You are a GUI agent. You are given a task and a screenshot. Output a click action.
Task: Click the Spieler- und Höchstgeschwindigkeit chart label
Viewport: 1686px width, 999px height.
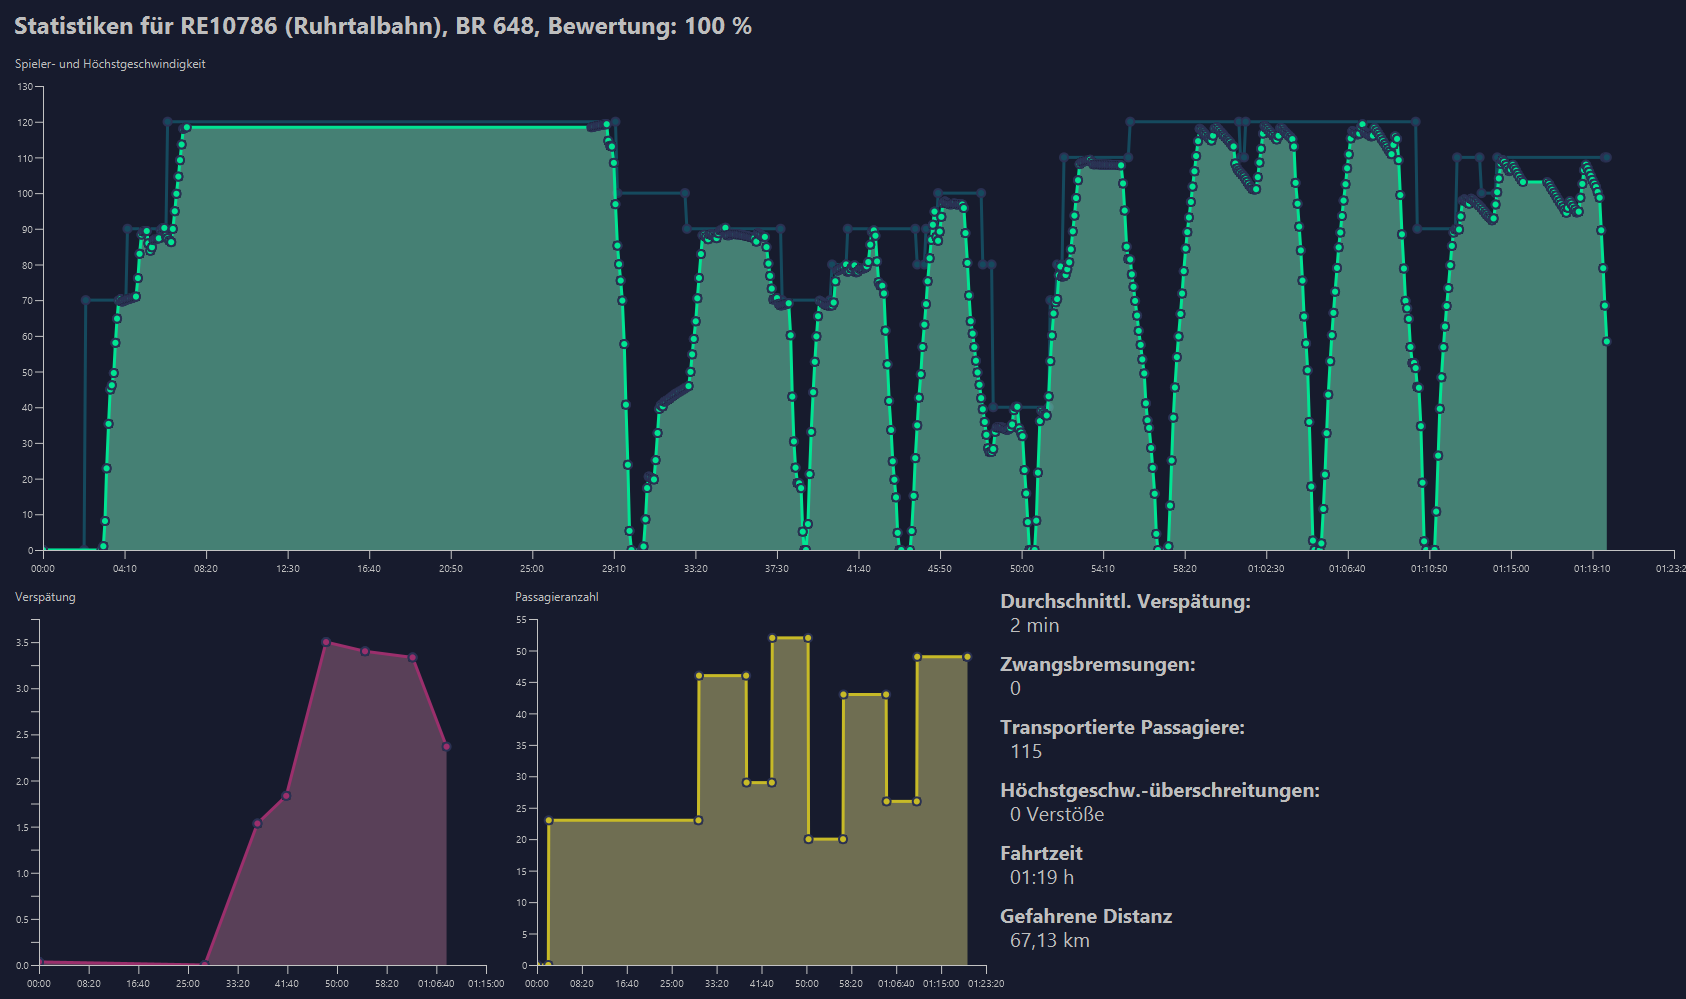(110, 64)
